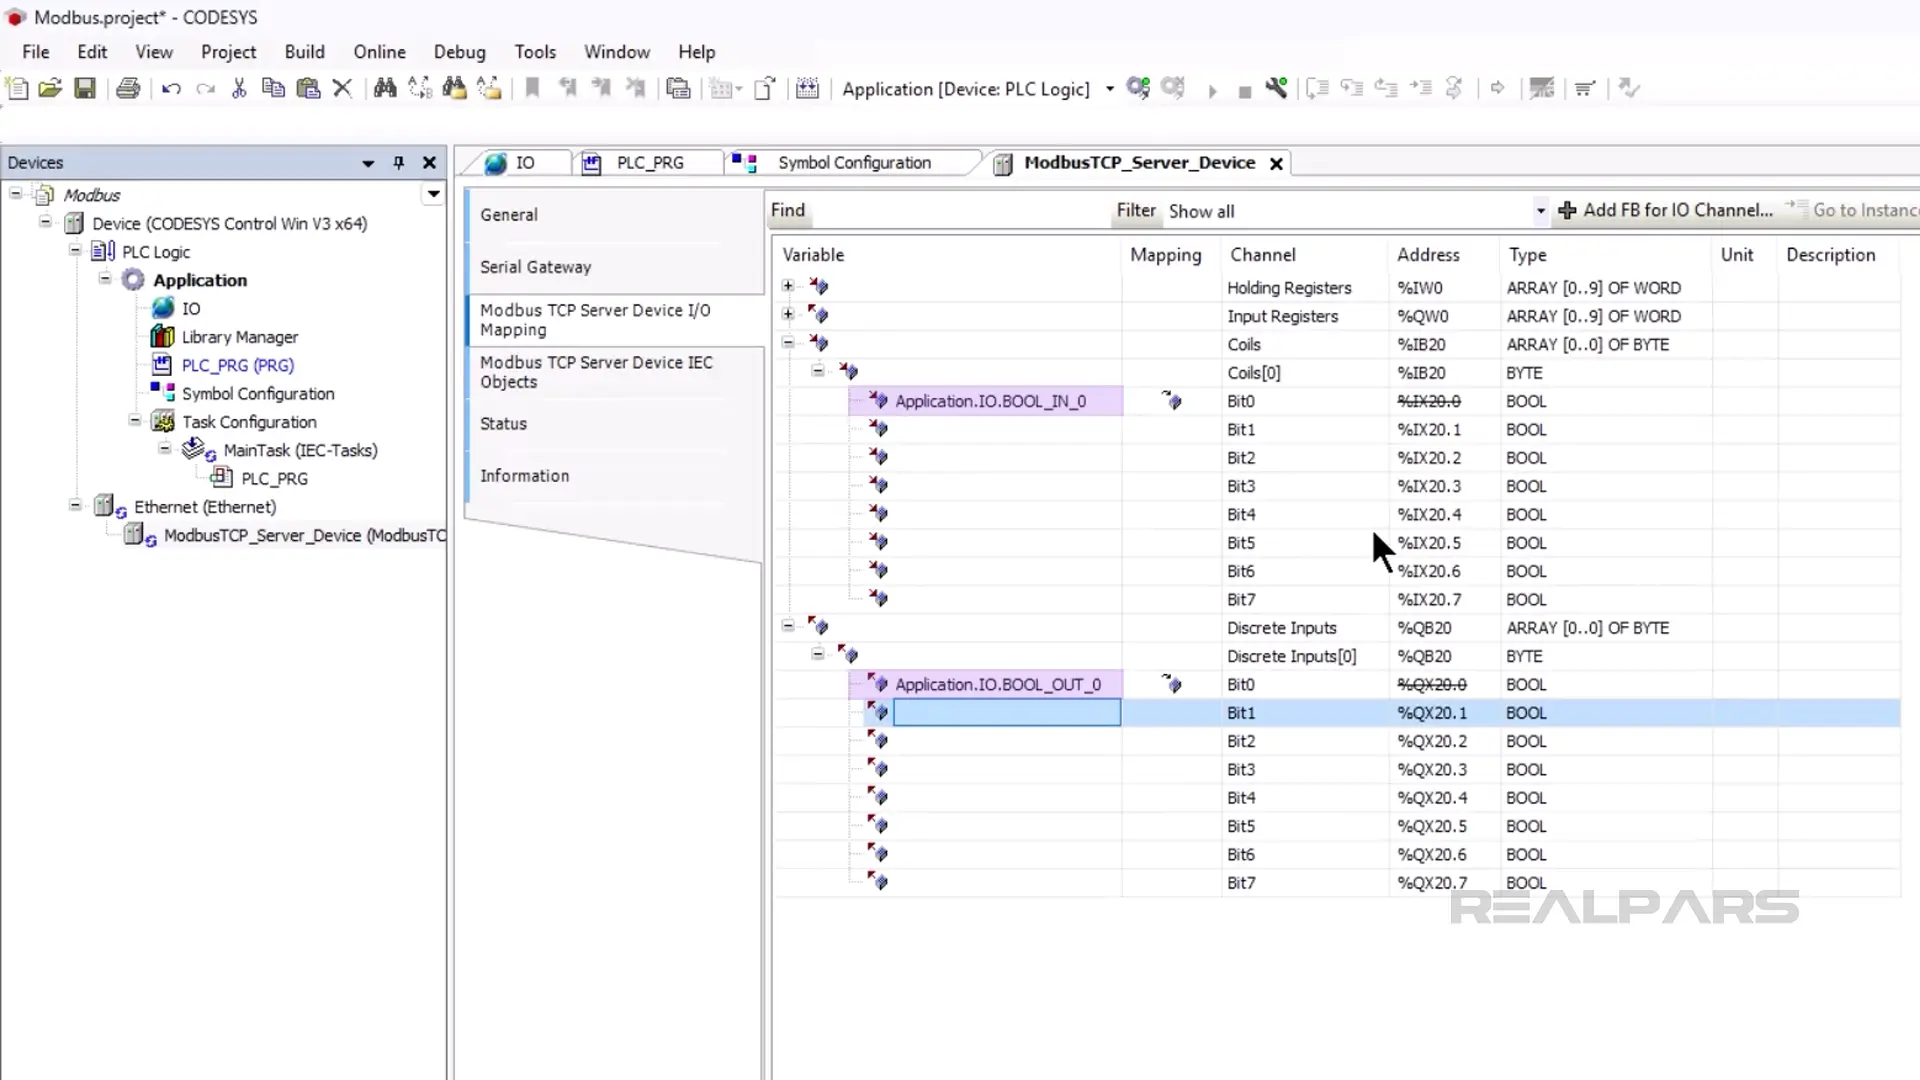Collapse the Ethernet tree node
This screenshot has width=1920, height=1080.
[75, 505]
